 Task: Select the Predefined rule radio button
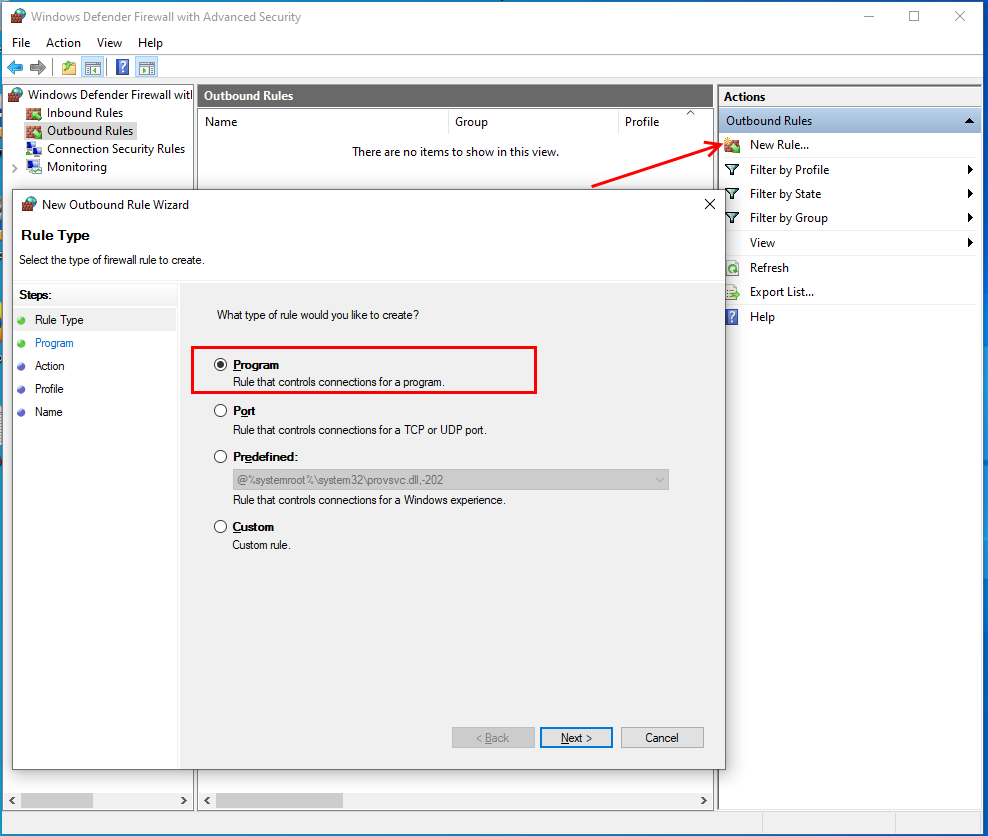[221, 457]
